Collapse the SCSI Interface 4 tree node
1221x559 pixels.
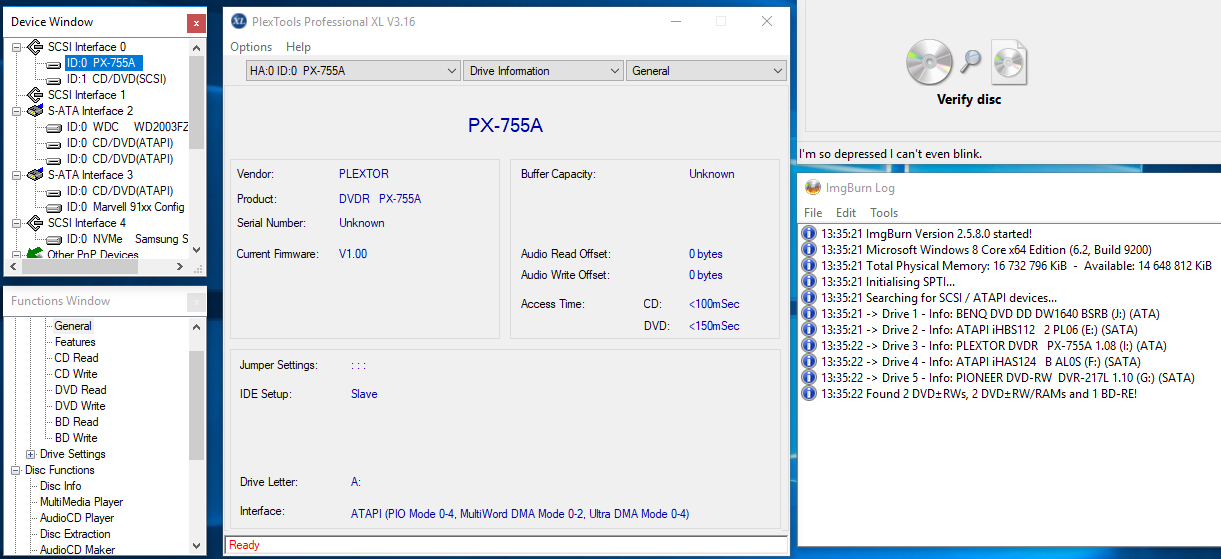(x=16, y=223)
